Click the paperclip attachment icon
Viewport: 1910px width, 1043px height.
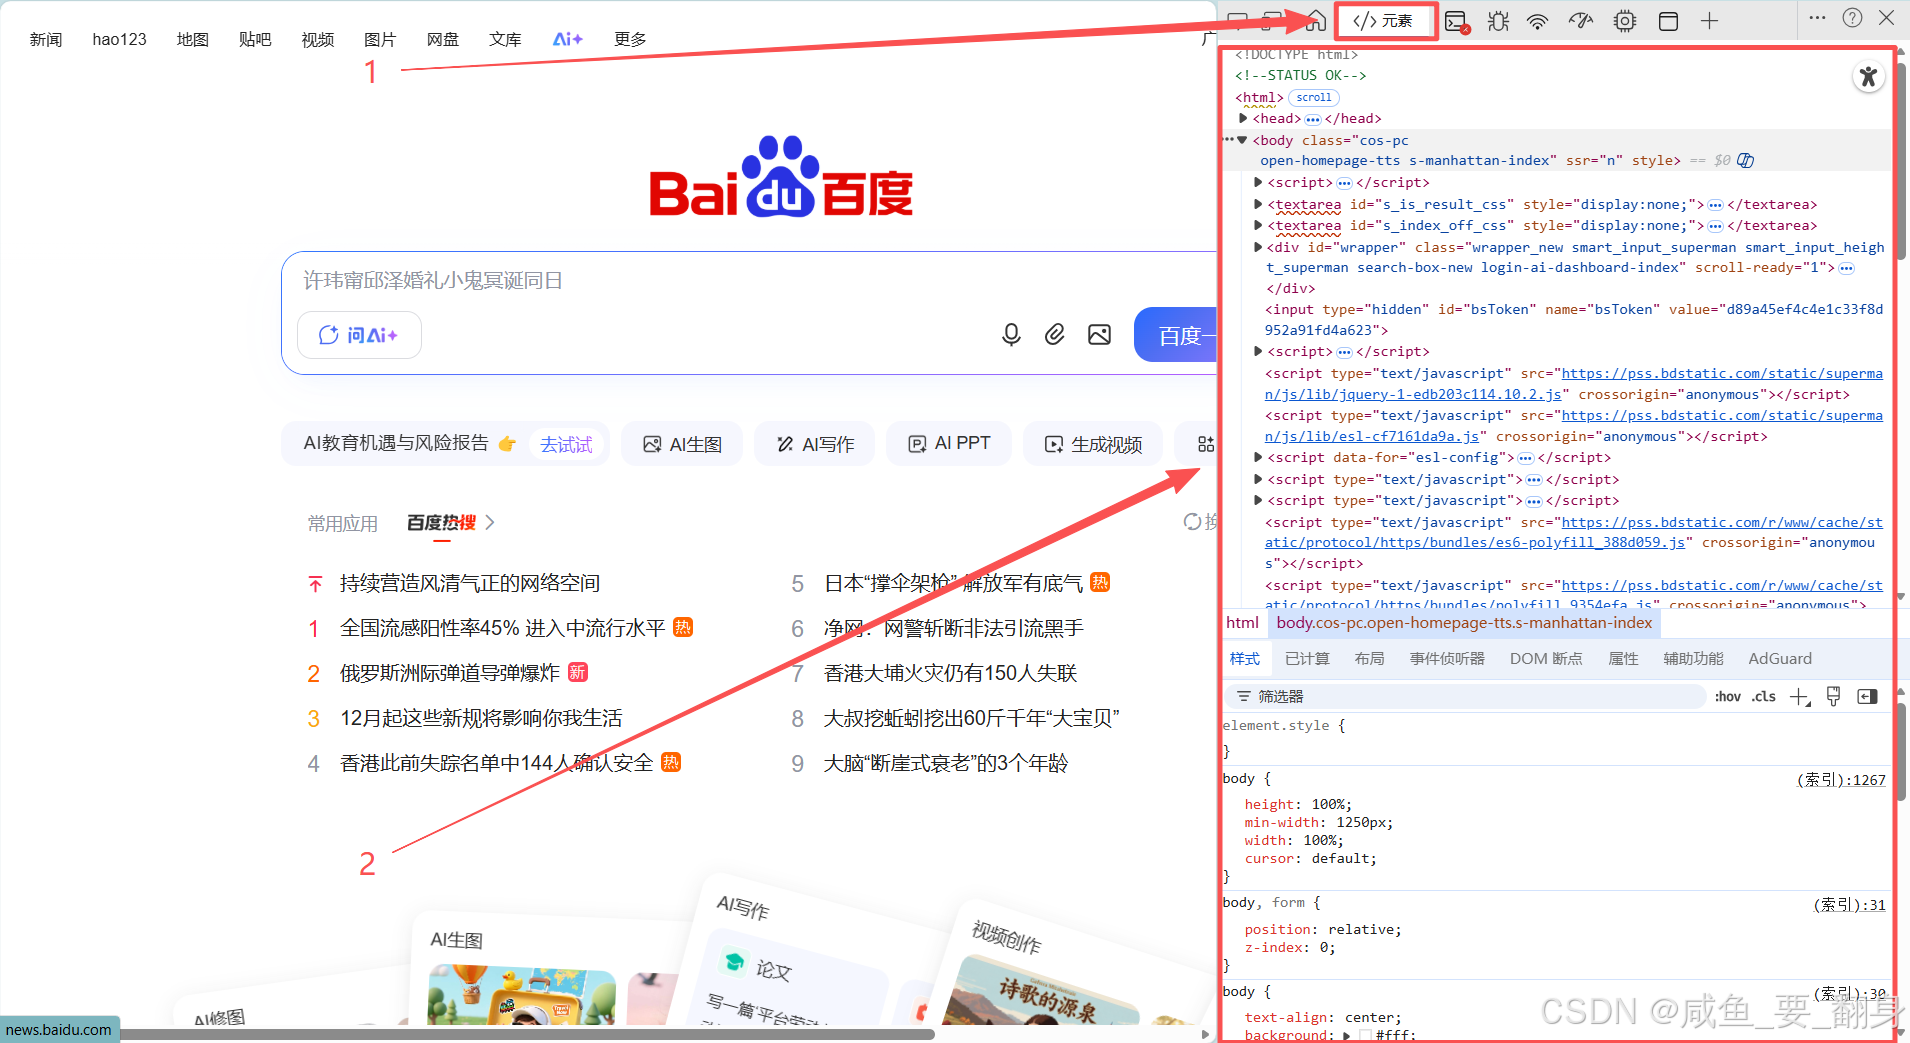[x=1054, y=335]
